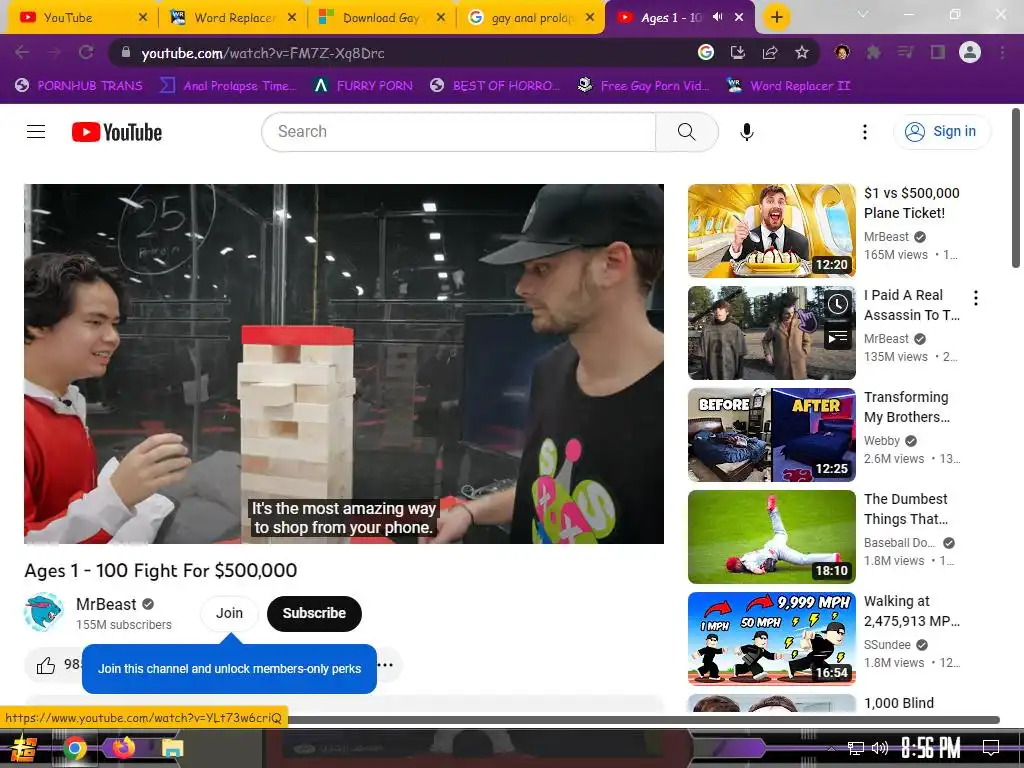This screenshot has width=1024, height=768.
Task: Launch Firefox from the taskbar
Action: point(123,748)
